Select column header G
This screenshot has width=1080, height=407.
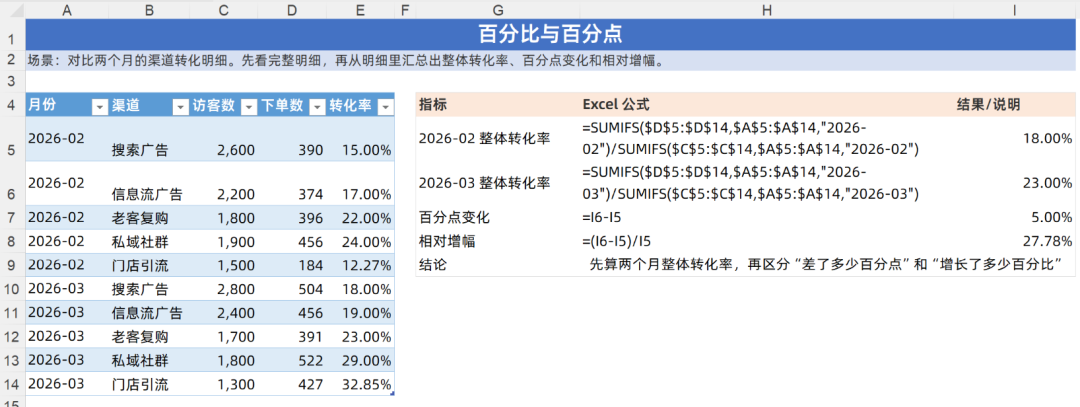coord(497,10)
